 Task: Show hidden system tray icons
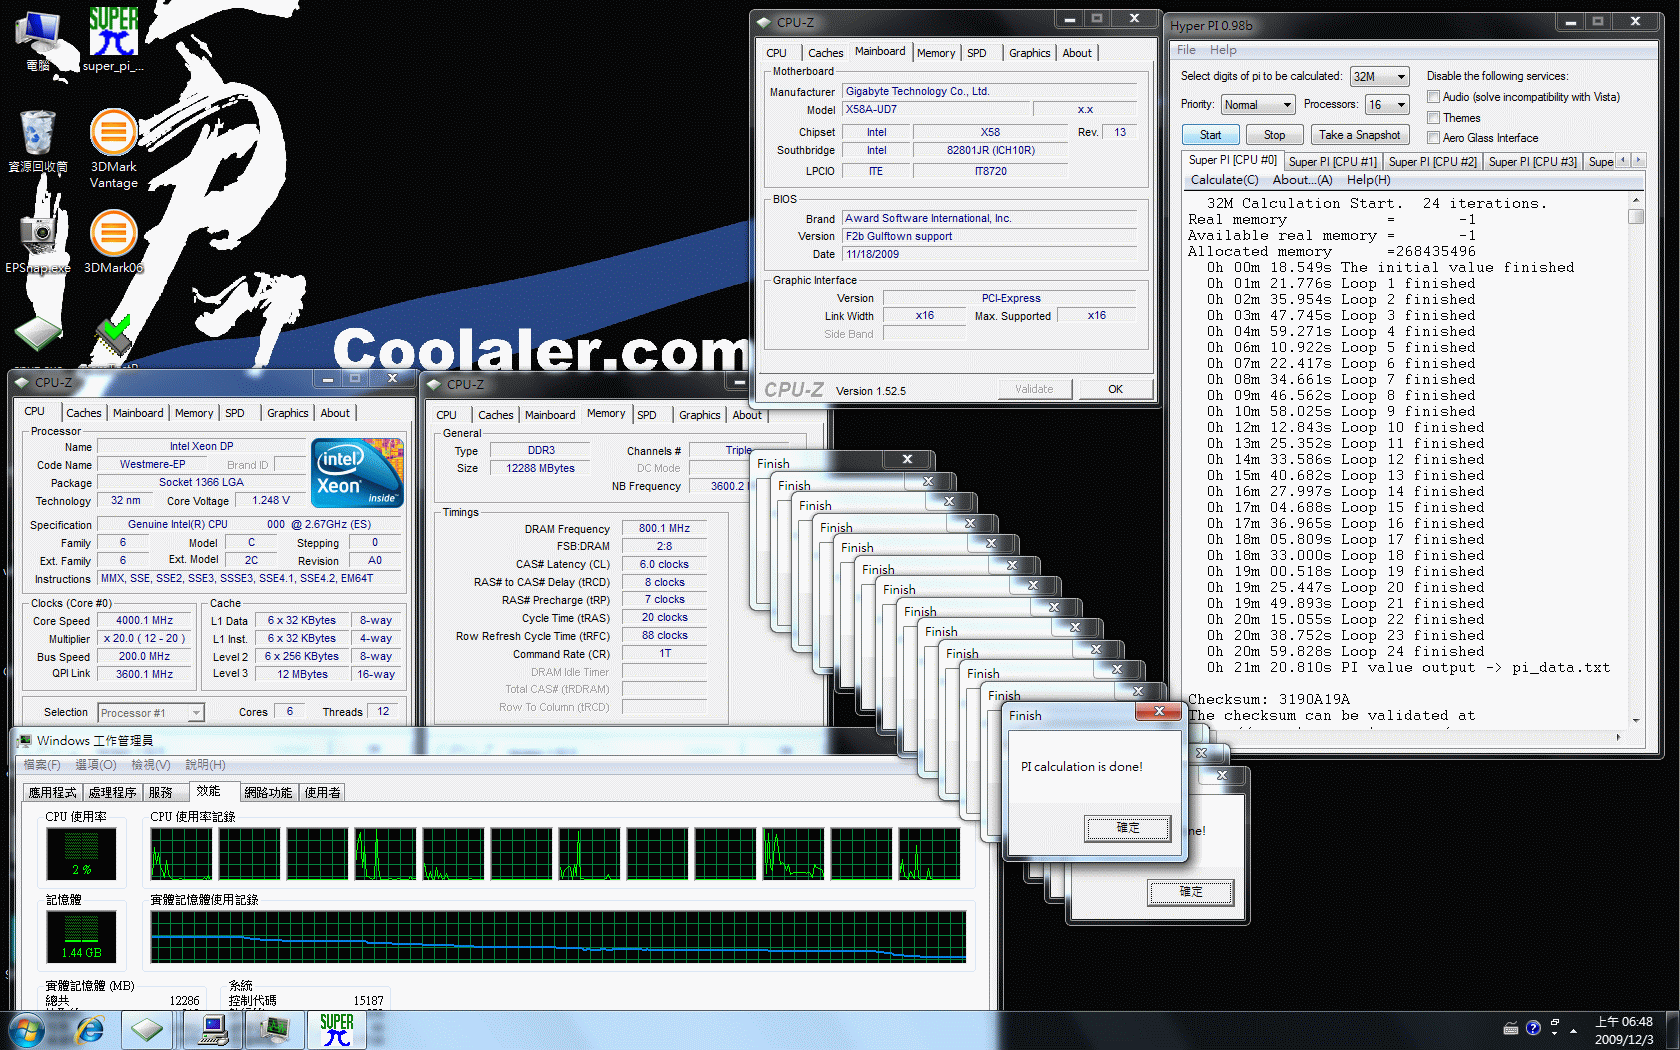1574,1030
